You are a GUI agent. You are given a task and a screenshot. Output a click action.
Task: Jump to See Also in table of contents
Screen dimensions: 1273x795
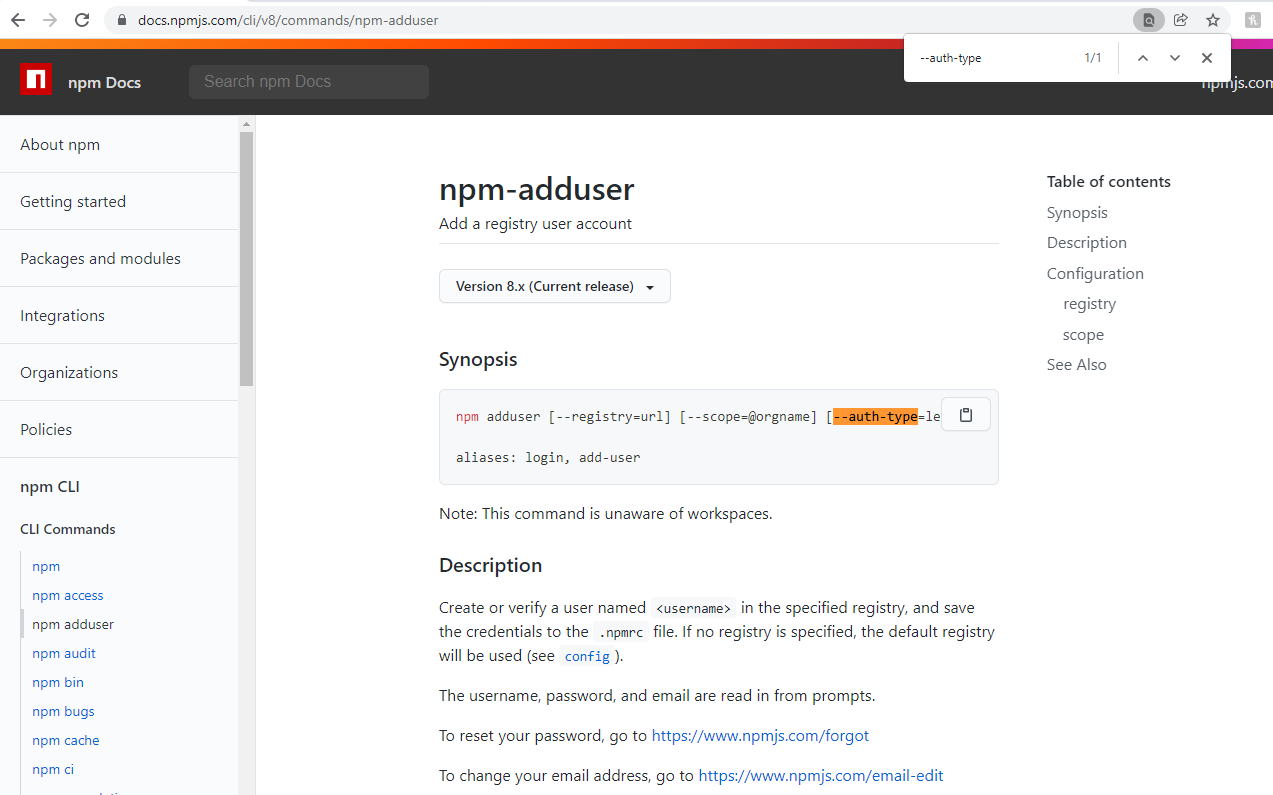[x=1077, y=365]
